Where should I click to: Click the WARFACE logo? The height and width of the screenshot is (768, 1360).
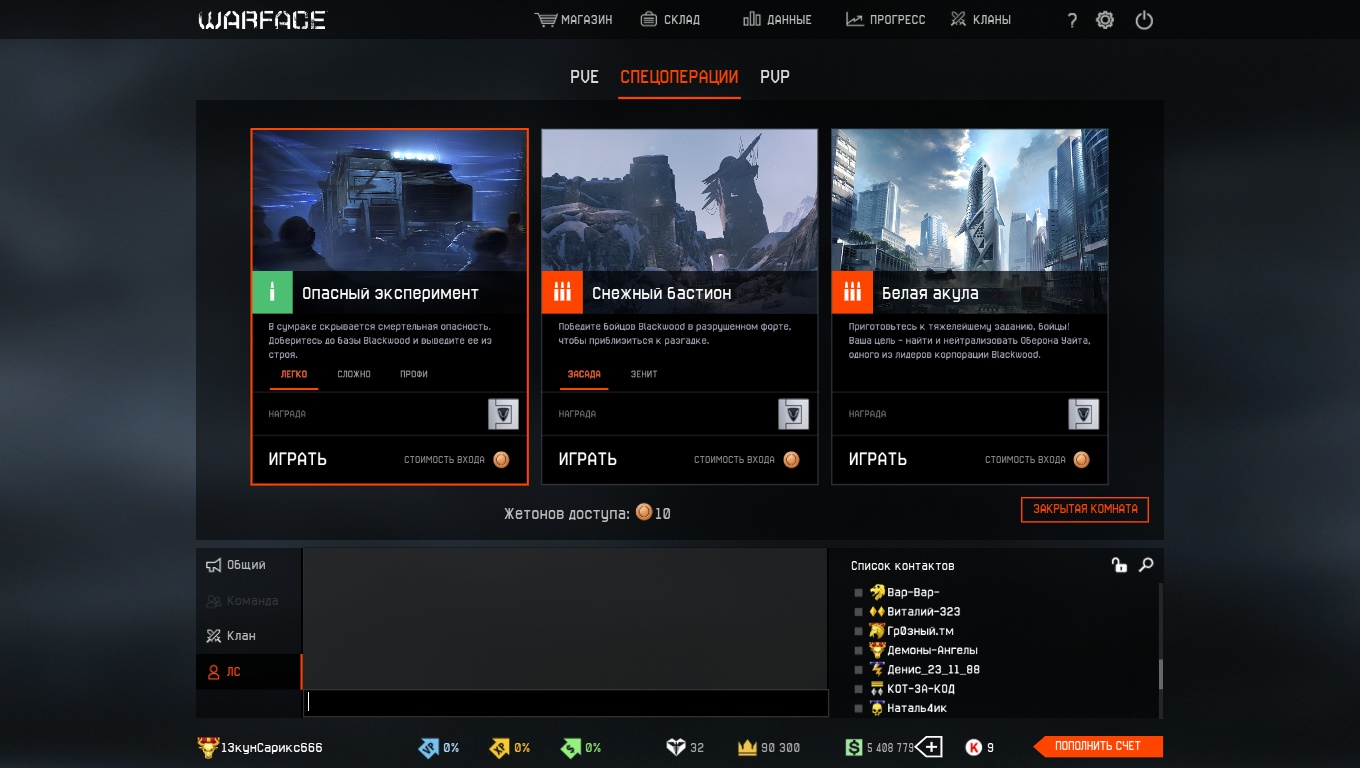tap(262, 20)
